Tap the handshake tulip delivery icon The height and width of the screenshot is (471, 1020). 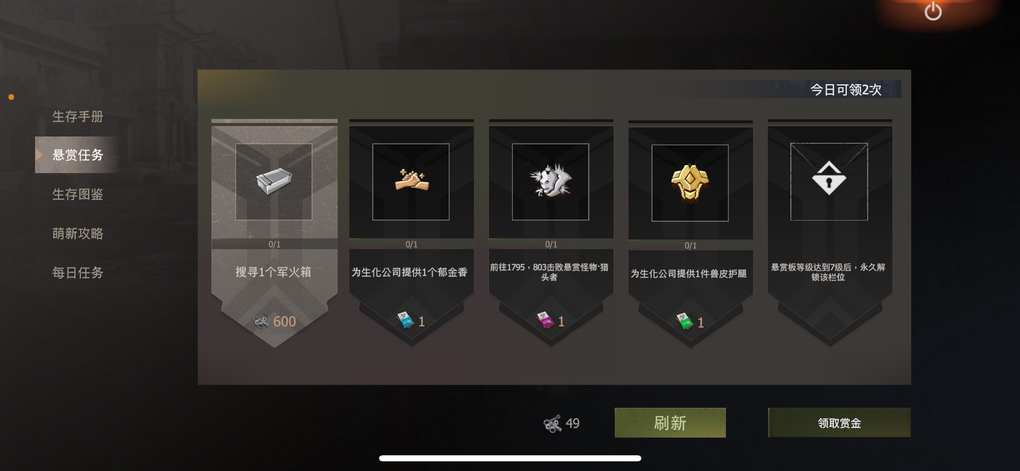tap(410, 181)
